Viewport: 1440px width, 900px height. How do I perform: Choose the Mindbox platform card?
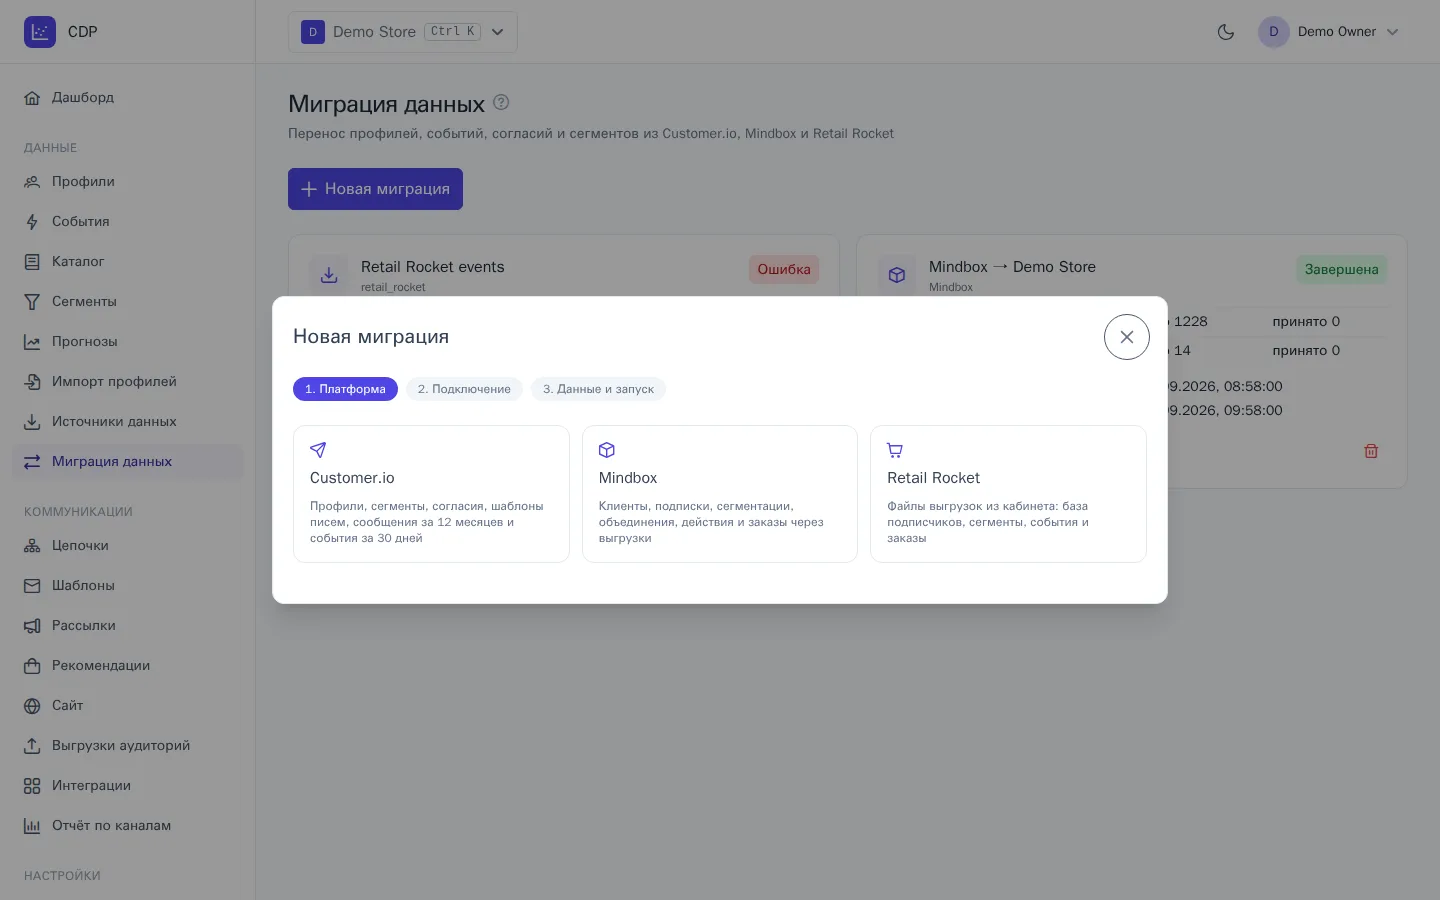click(x=720, y=494)
